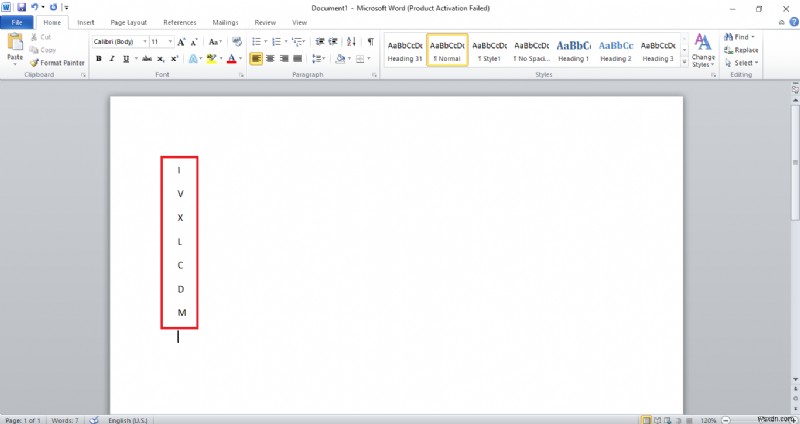Screen dimensions: 800x424
Task: Apply paragraph shading color
Action: tap(340, 59)
